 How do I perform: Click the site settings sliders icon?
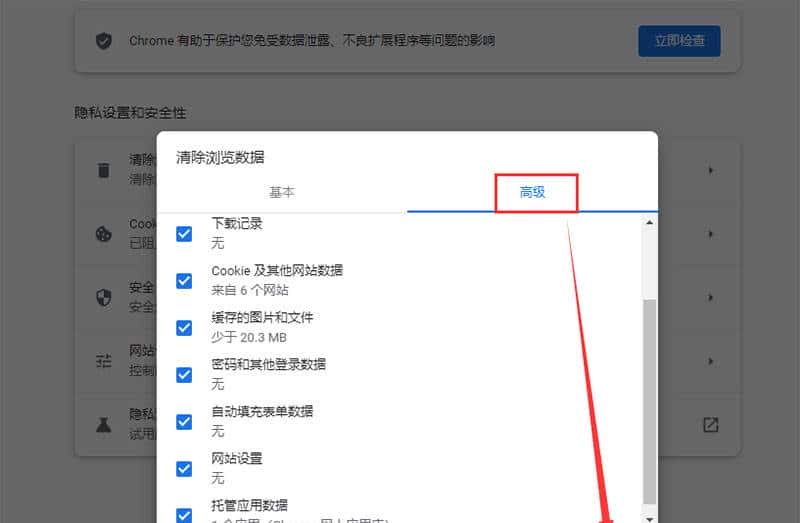(x=104, y=361)
